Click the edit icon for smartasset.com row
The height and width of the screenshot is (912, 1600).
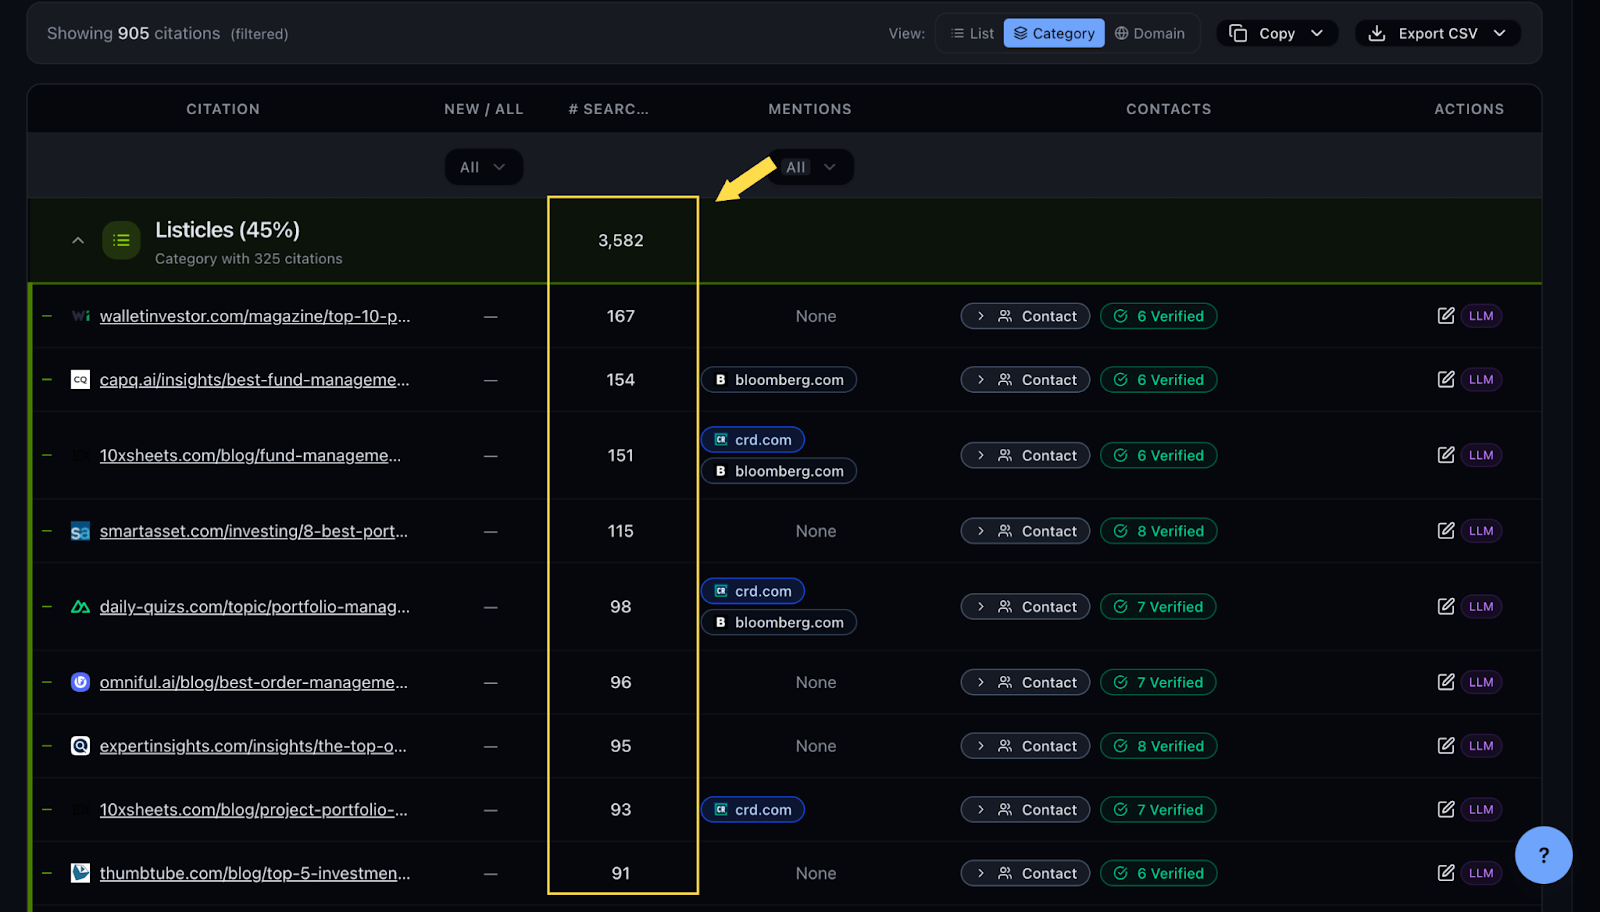click(x=1445, y=531)
